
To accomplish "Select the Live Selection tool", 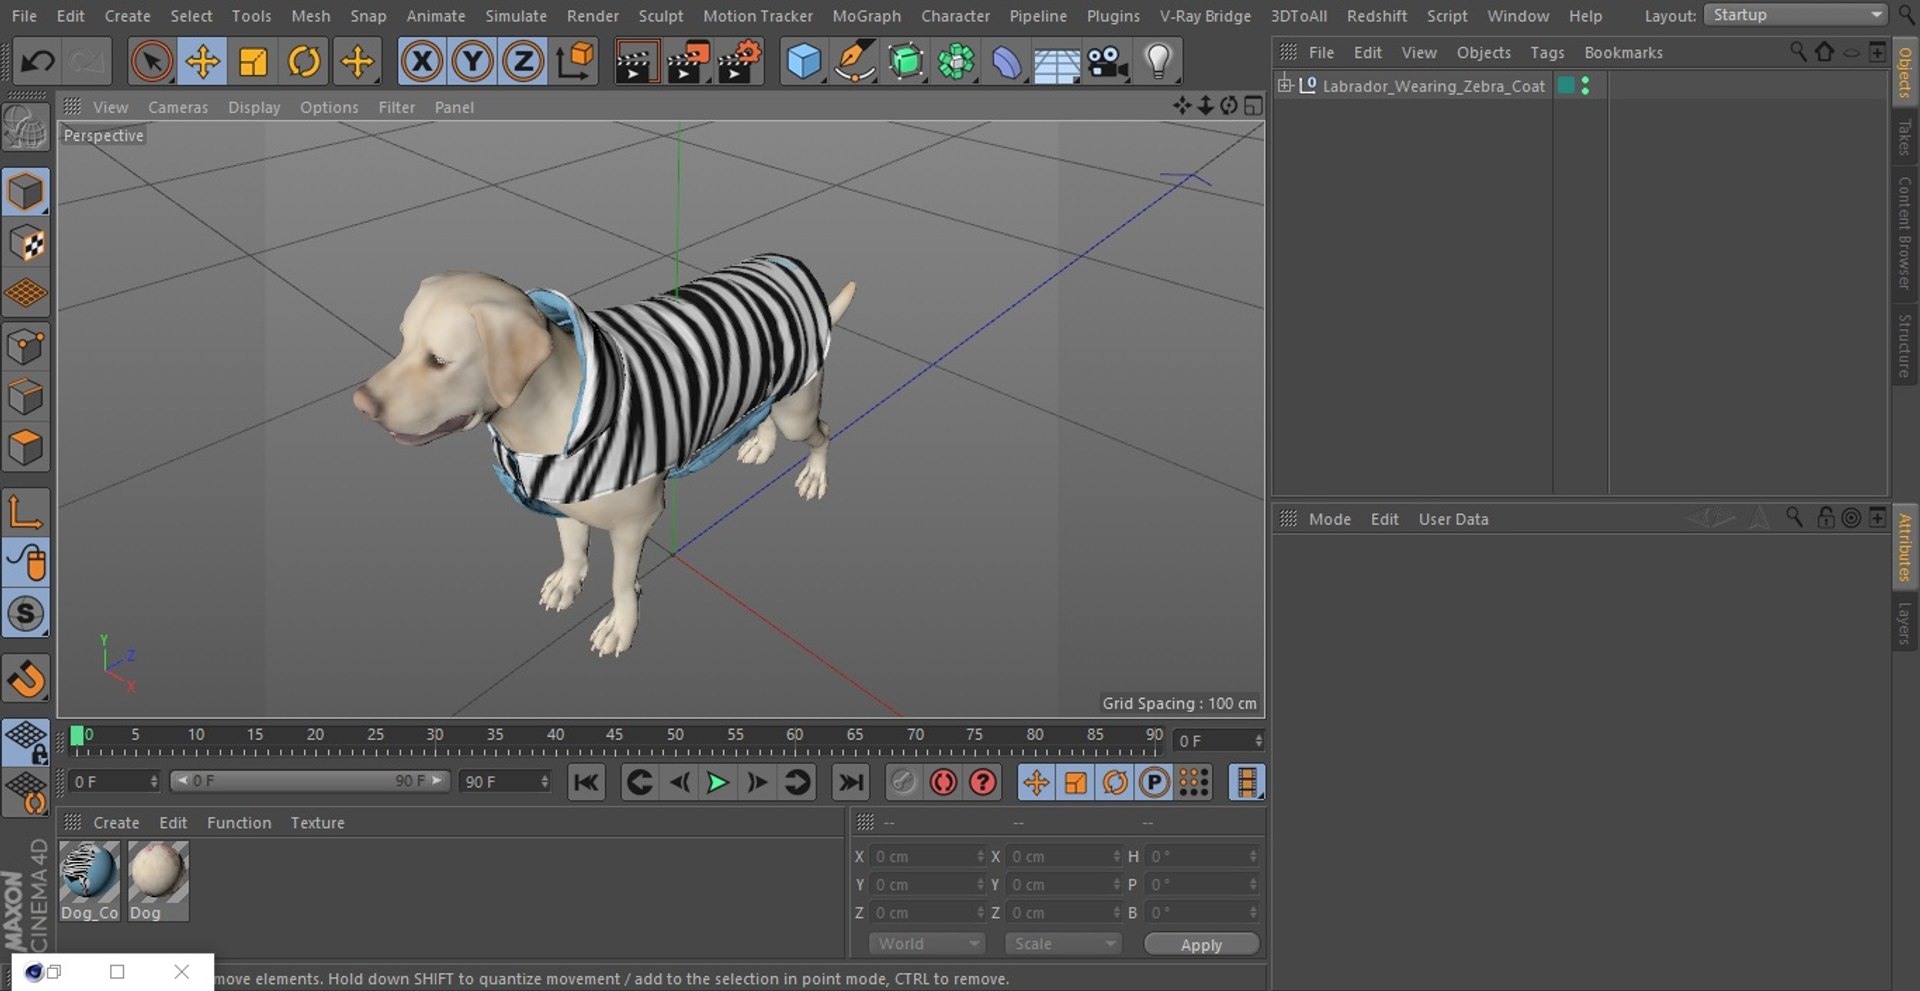I will 151,62.
